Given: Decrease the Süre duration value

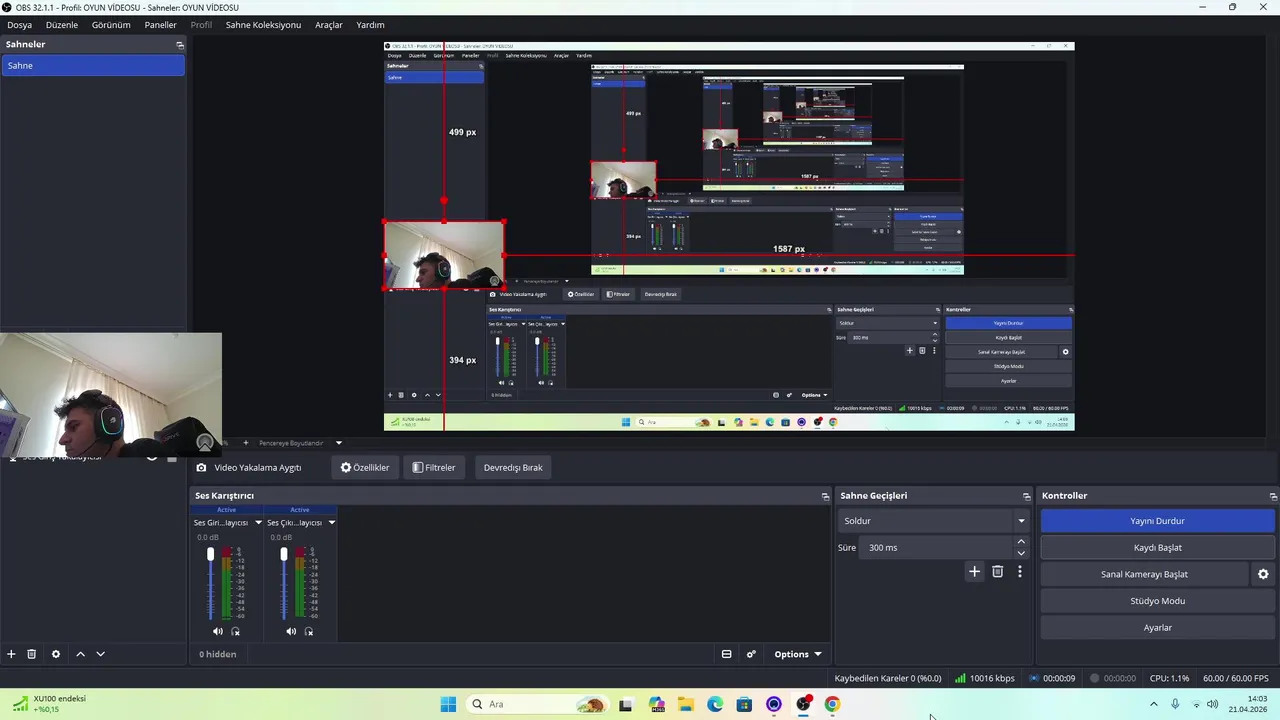Looking at the screenshot, I should (x=1021, y=553).
